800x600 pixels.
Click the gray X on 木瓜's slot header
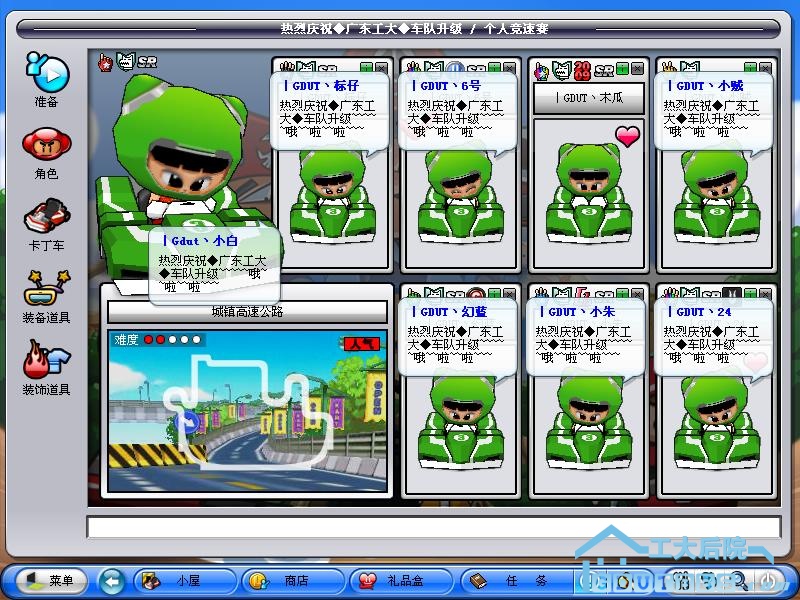click(636, 70)
